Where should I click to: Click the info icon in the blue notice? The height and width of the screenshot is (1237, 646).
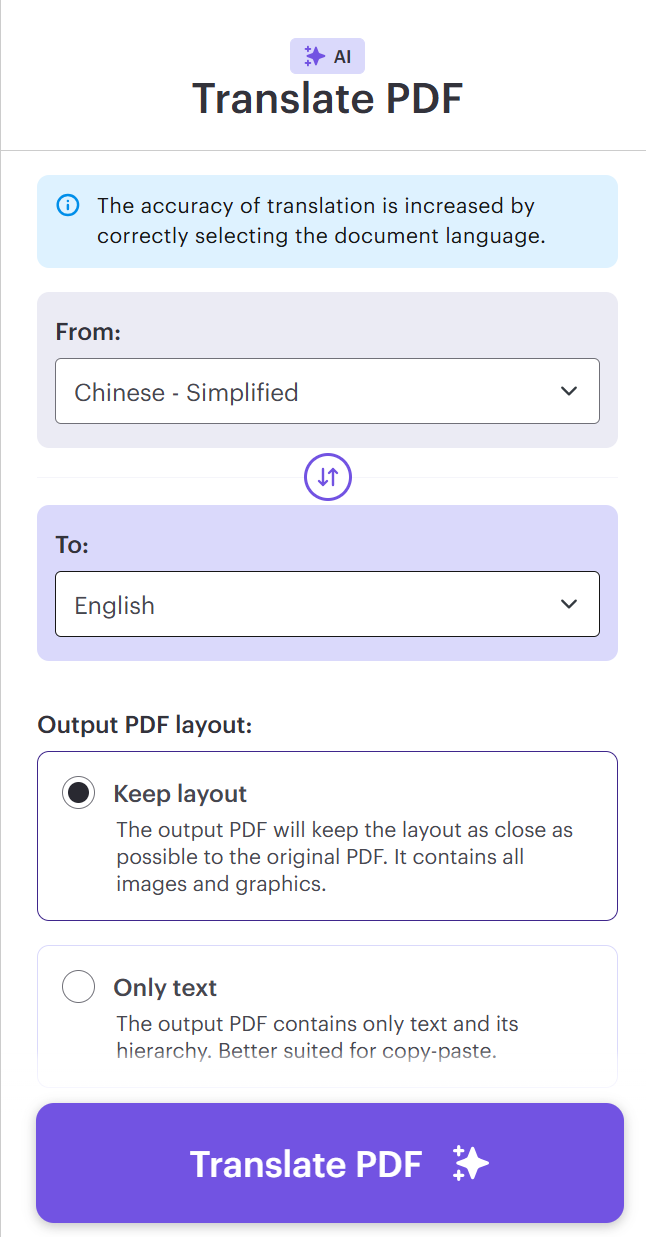click(x=67, y=206)
